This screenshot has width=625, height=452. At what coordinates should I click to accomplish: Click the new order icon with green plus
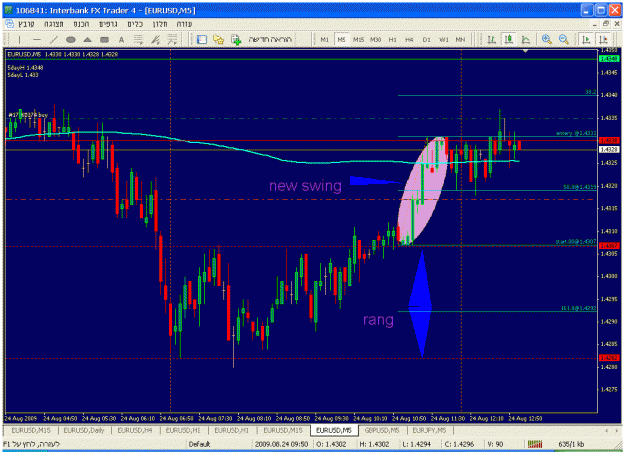click(x=236, y=39)
